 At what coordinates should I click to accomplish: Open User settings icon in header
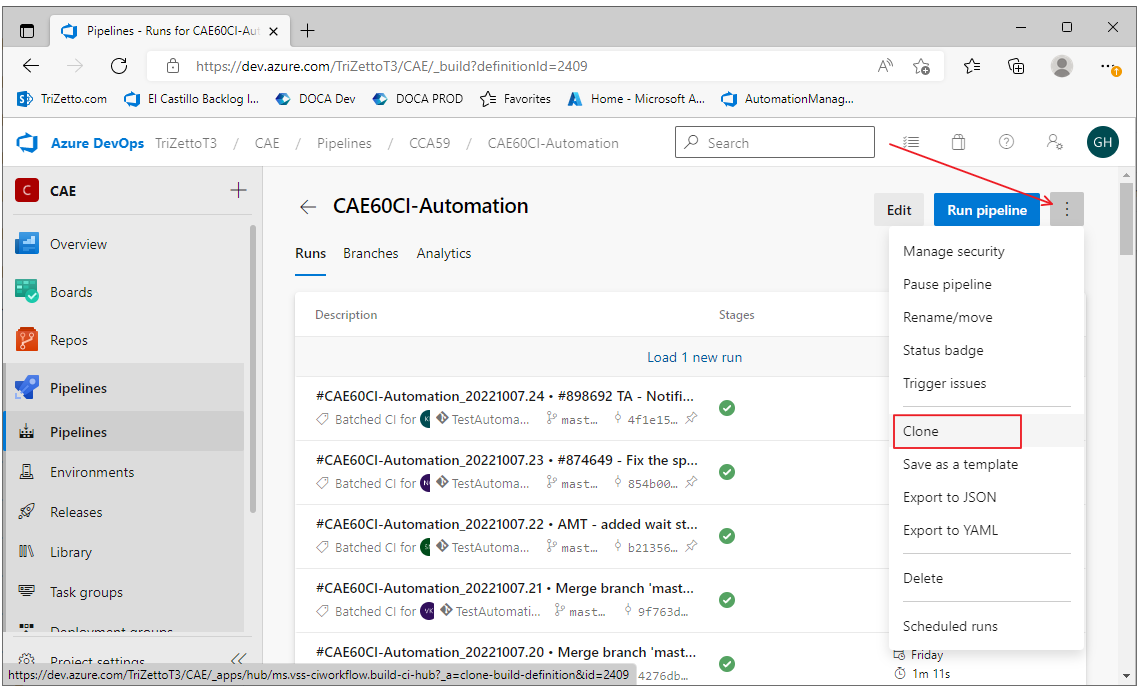pos(1054,143)
